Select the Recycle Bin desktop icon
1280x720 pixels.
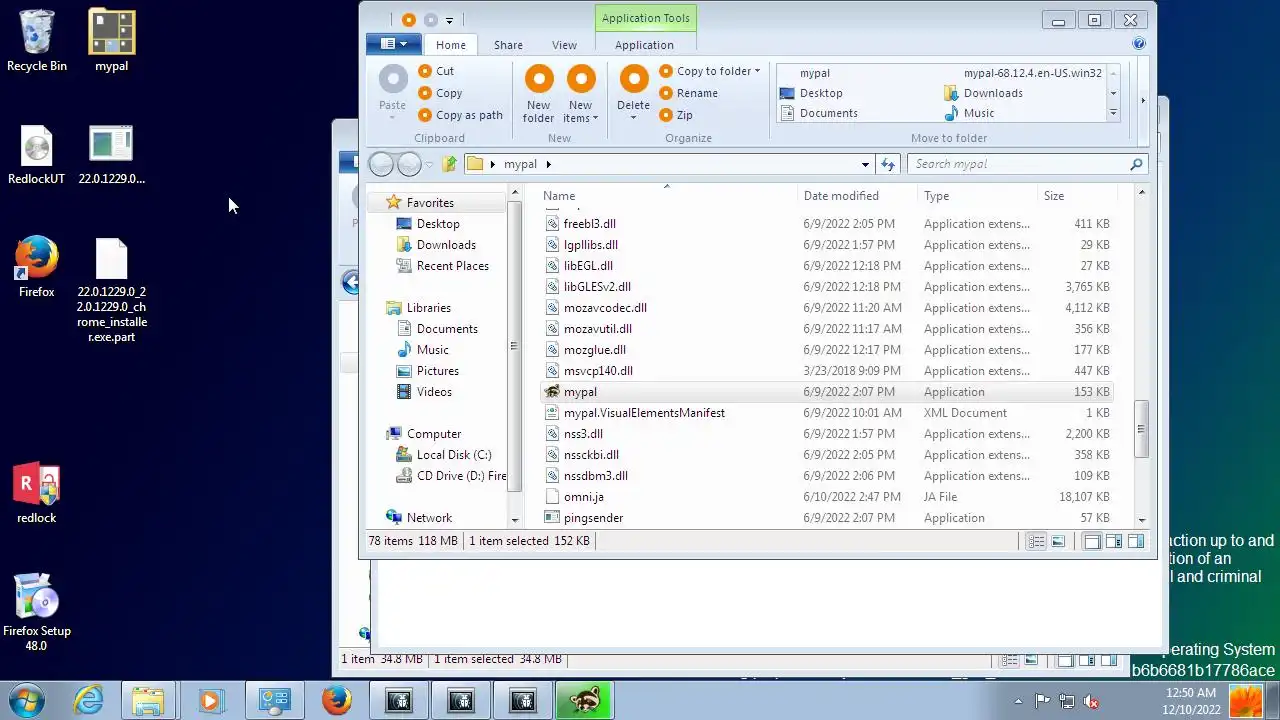pos(37,42)
